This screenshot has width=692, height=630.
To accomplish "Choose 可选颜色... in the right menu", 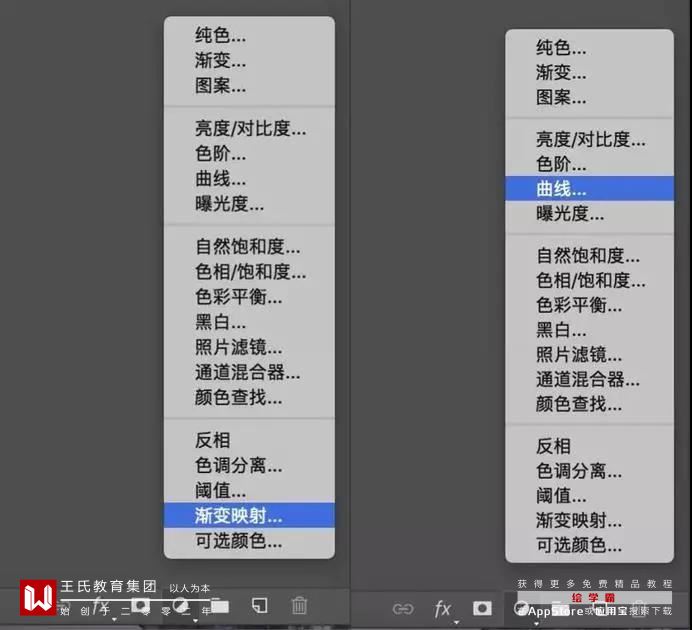I will pos(589,545).
